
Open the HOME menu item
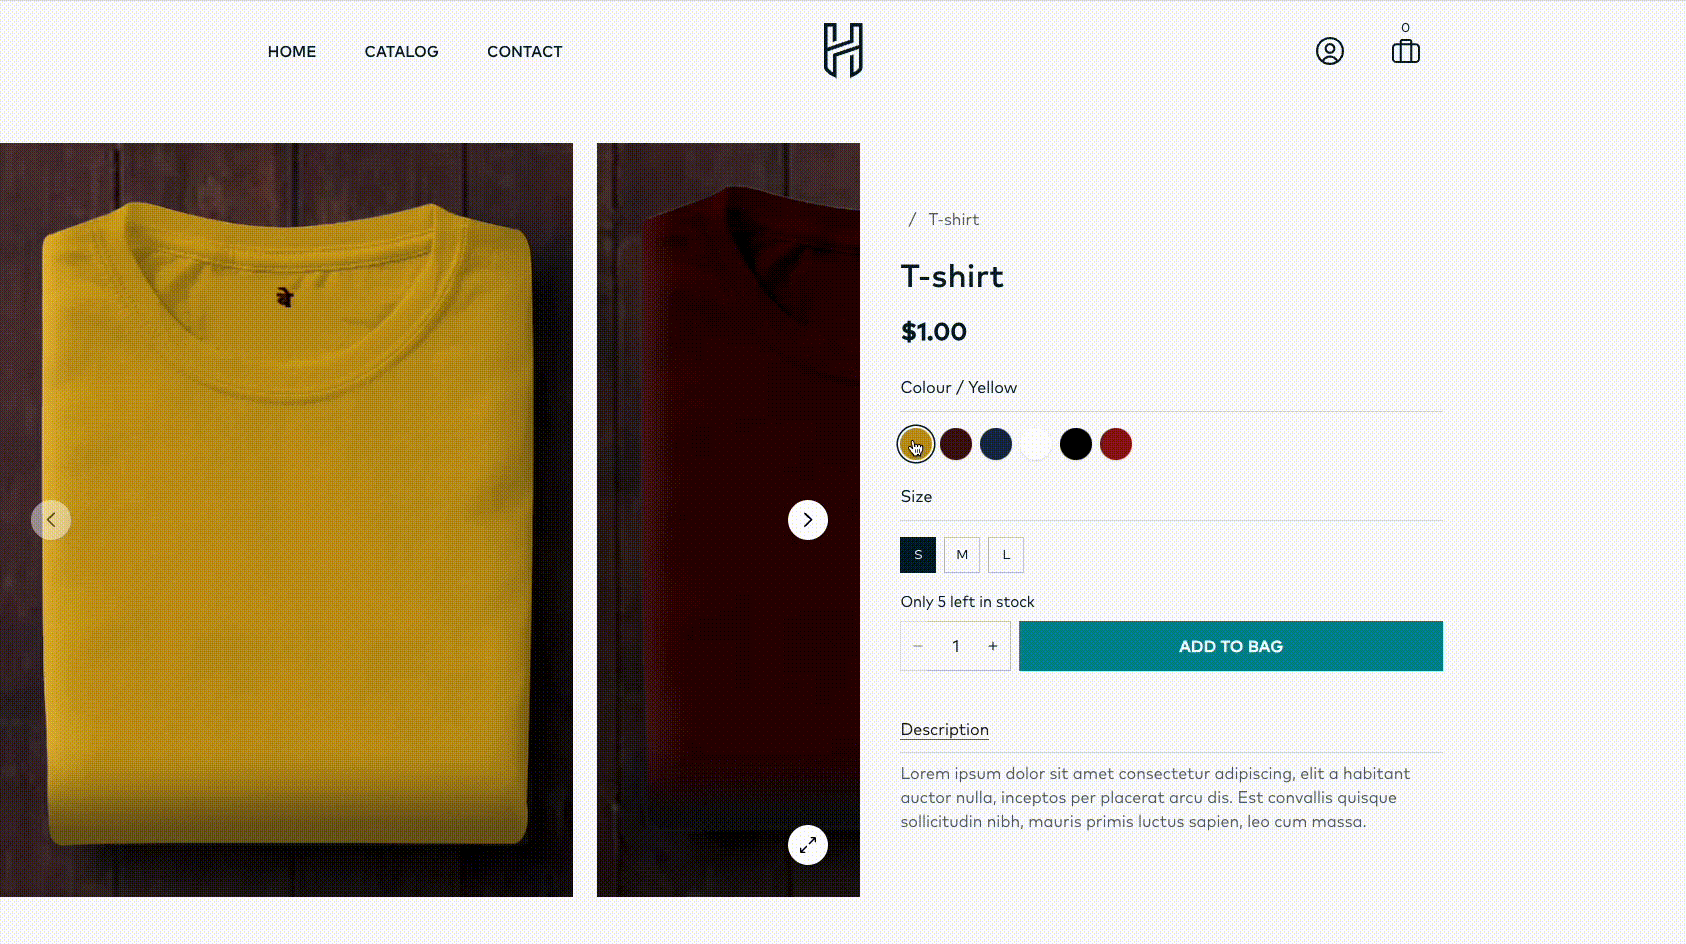tap(291, 51)
